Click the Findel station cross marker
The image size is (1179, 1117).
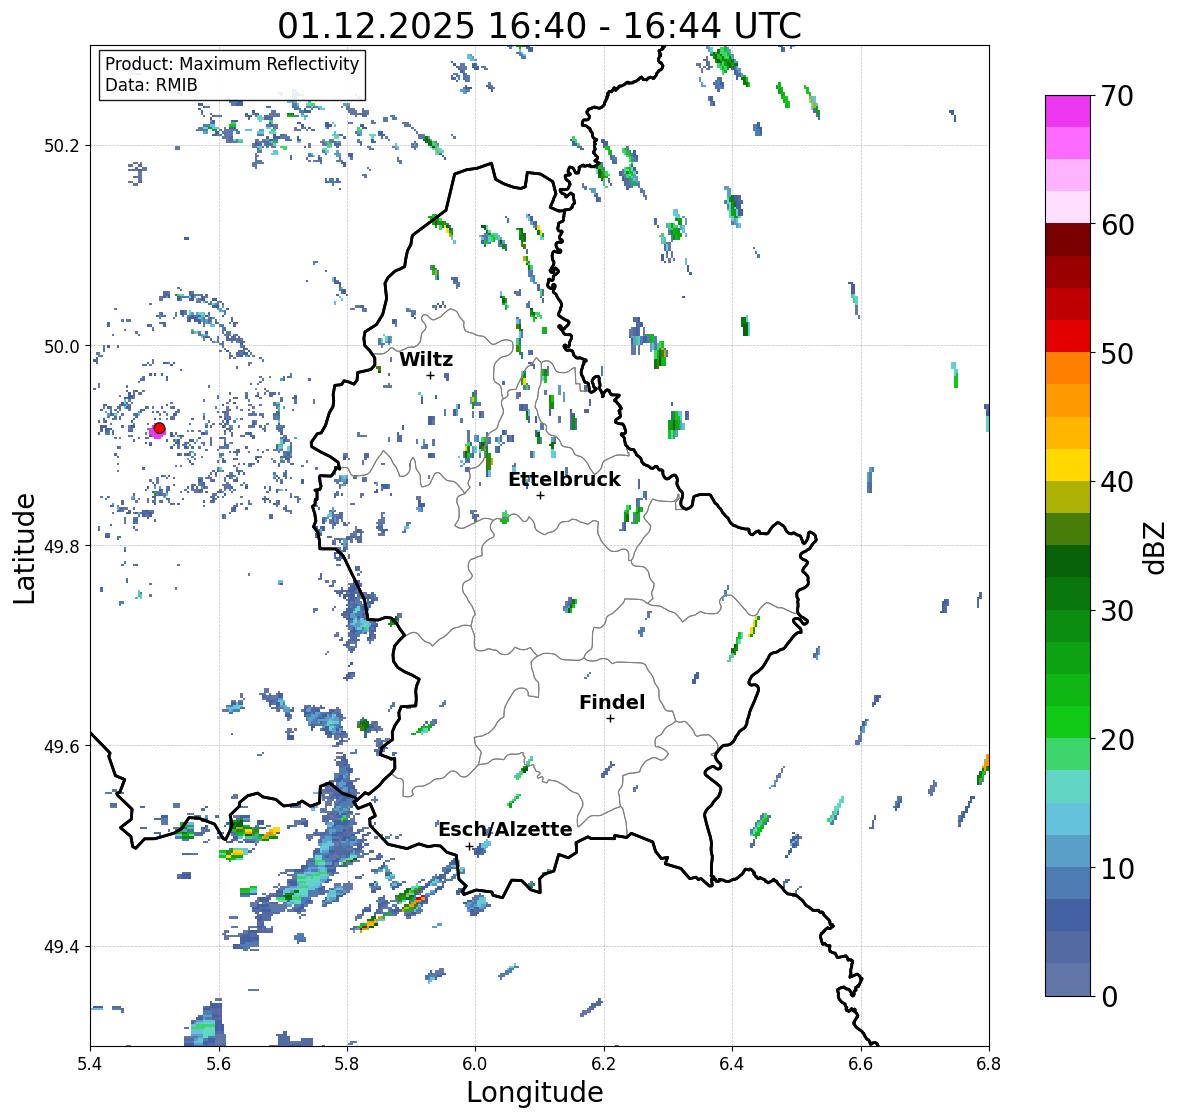point(611,719)
